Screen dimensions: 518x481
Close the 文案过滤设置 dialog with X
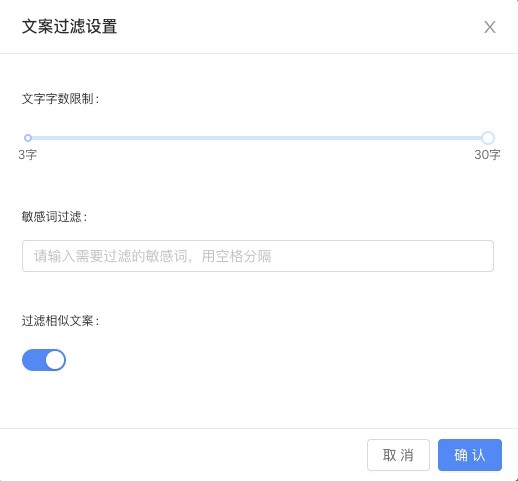click(489, 27)
